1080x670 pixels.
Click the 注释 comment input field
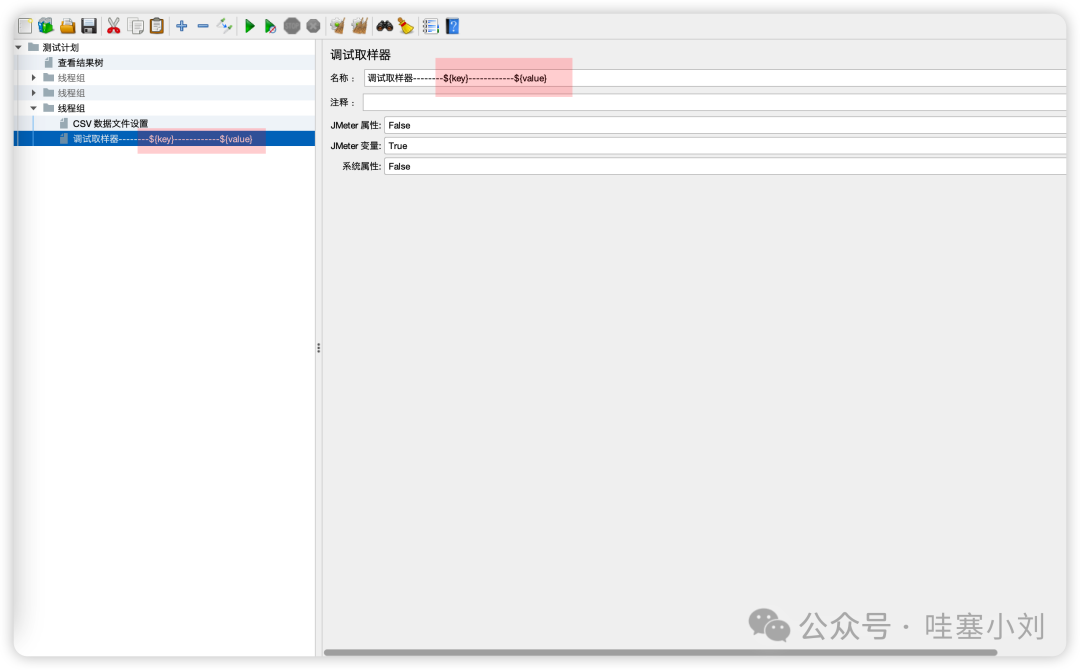(715, 102)
